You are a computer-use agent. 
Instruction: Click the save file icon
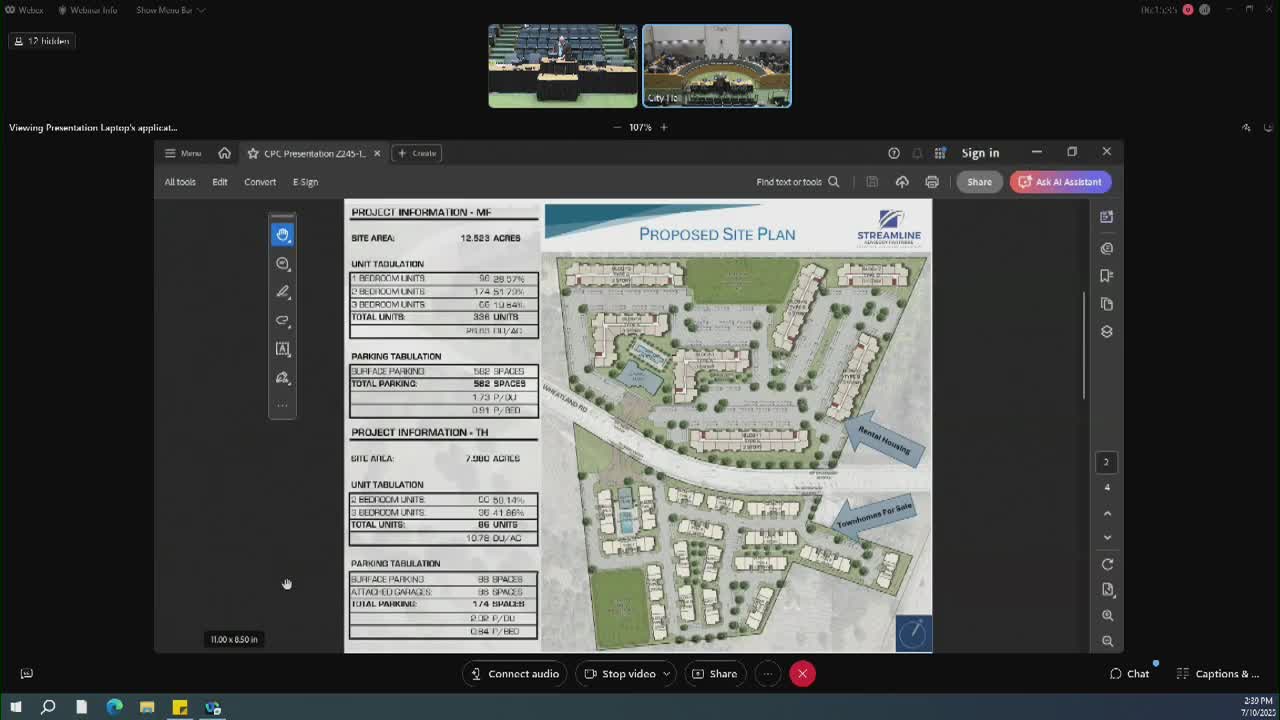(872, 182)
